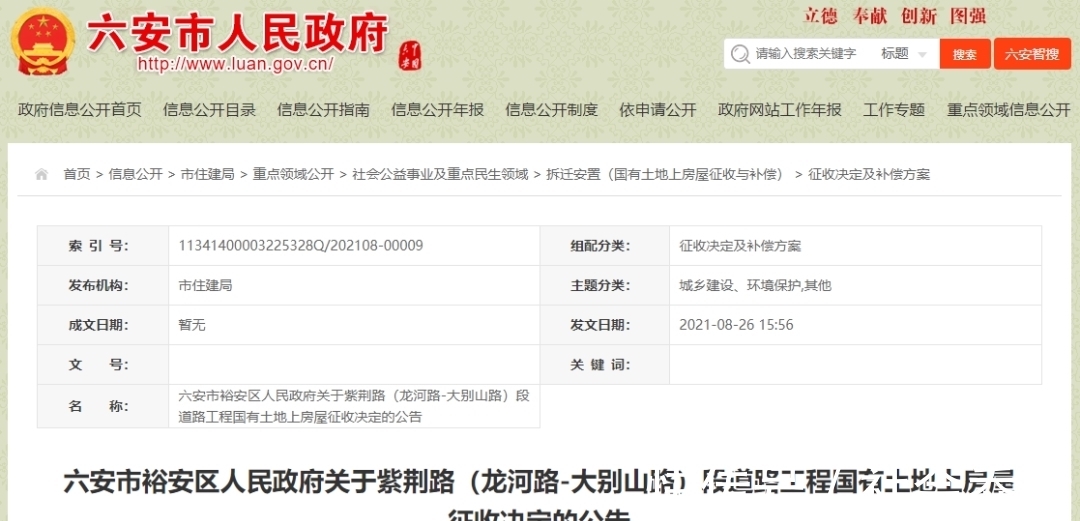This screenshot has width=1080, height=521.
Task: Open 工作专题 menu item
Action: pos(894,110)
